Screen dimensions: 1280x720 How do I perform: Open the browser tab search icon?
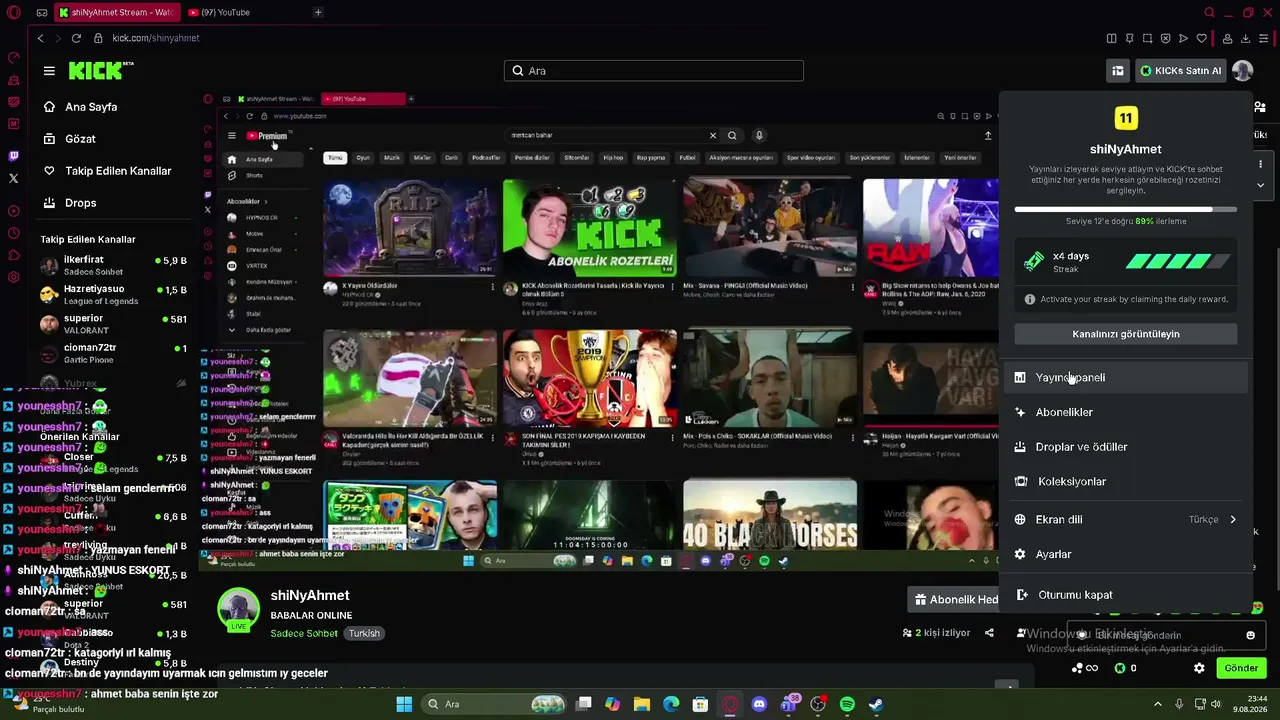coord(1209,13)
